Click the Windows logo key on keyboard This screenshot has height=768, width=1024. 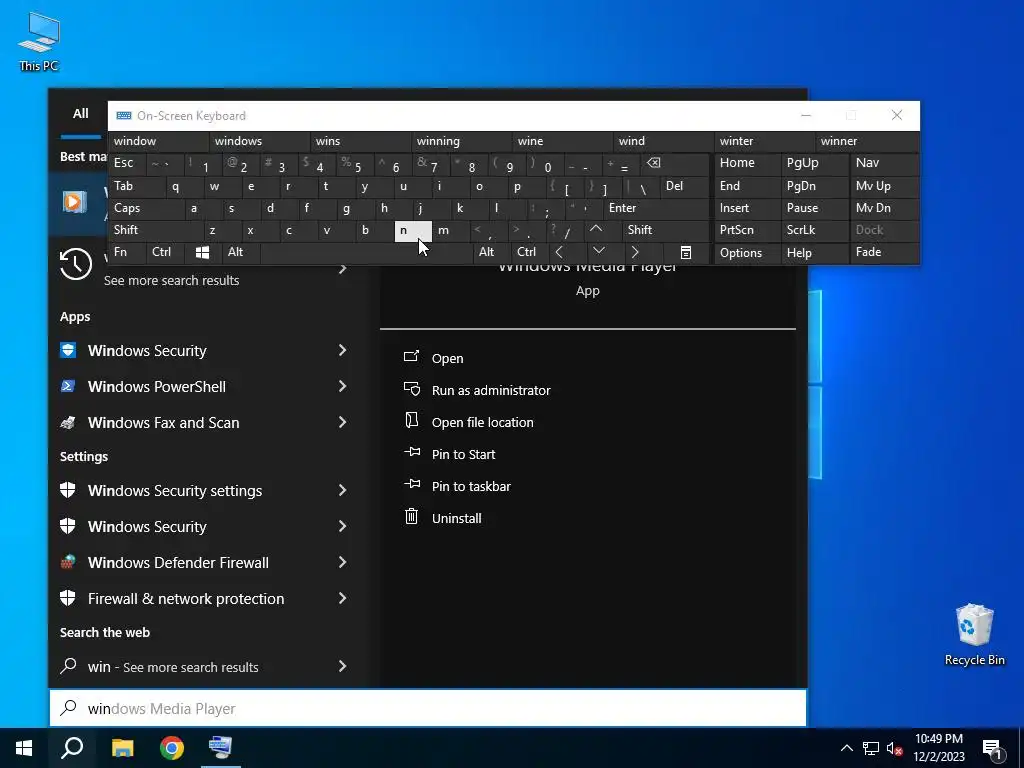coord(202,252)
